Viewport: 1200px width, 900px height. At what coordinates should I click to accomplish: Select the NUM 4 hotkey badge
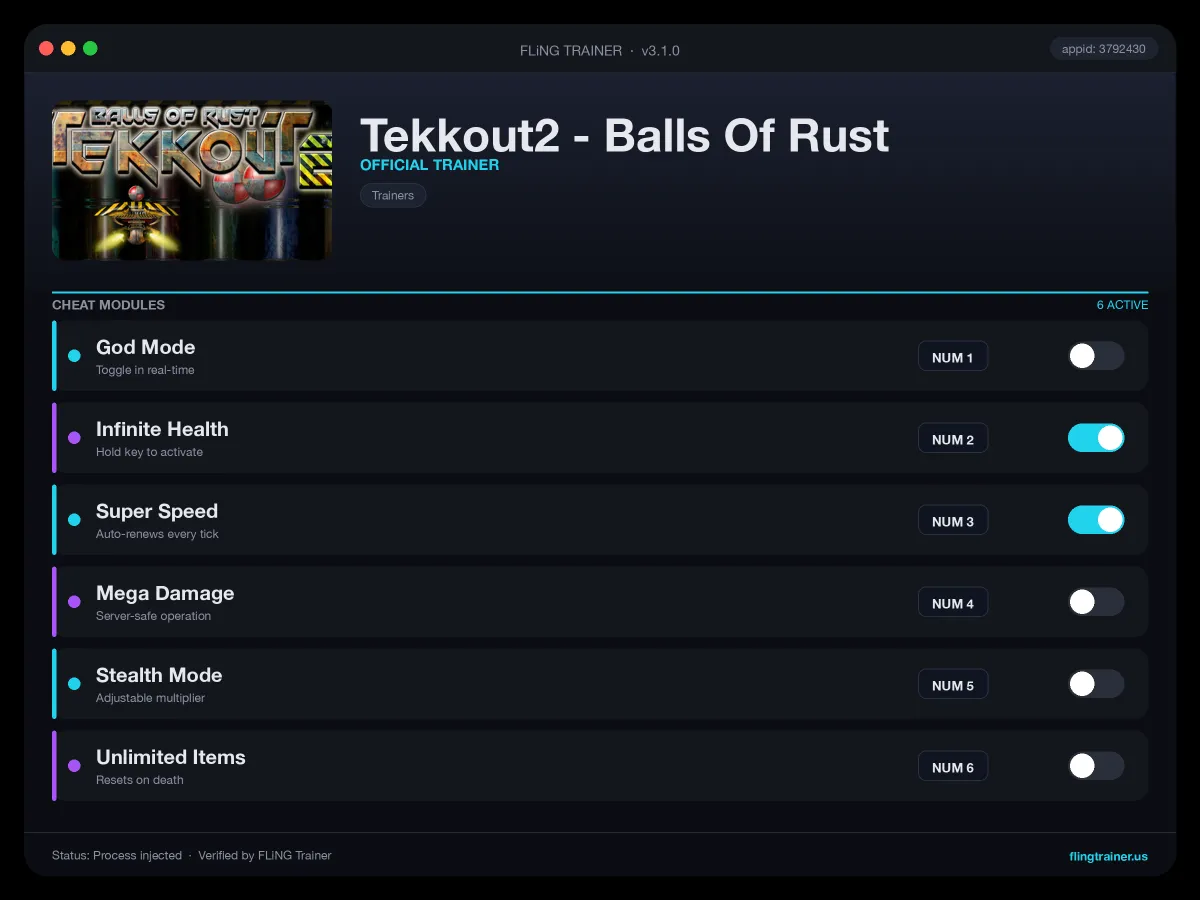click(x=953, y=603)
